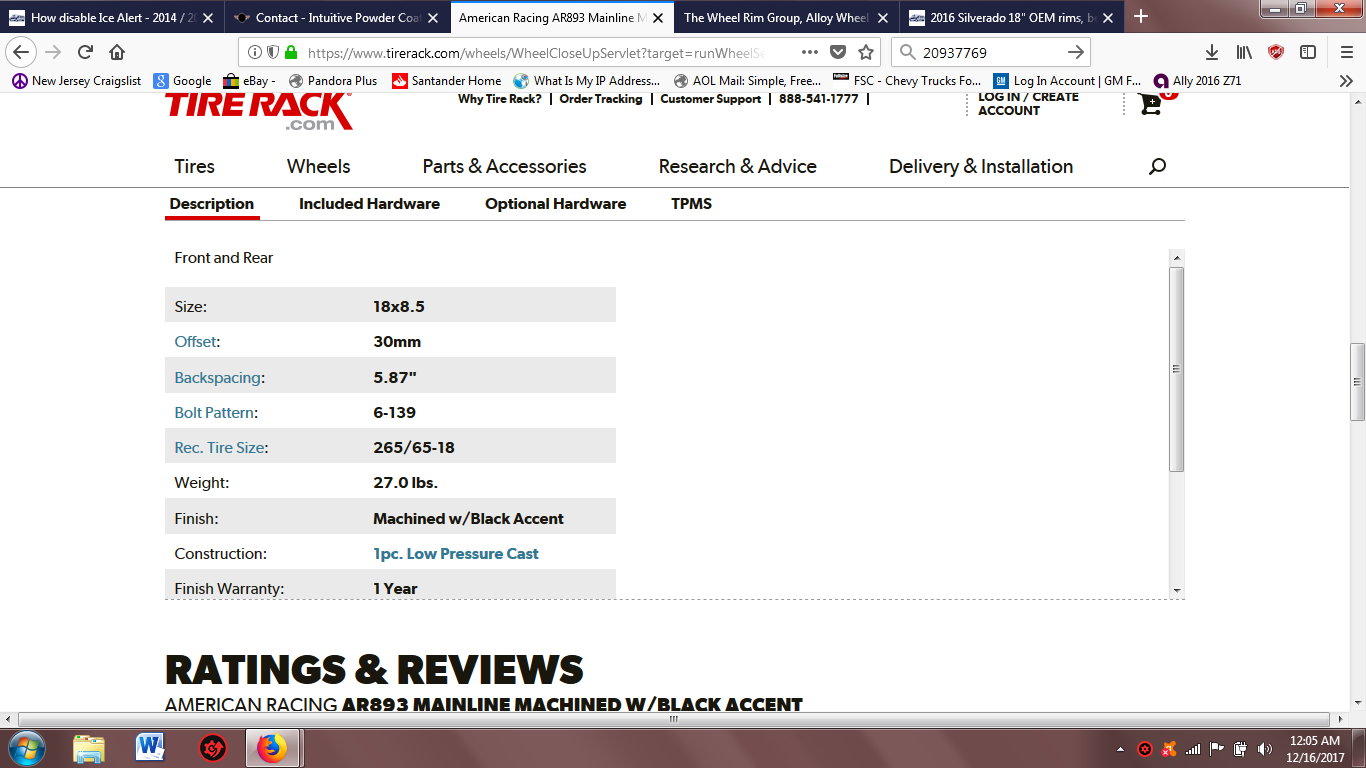Open the Bolt Pattern definition link
Screen dimensions: 1366x768
[214, 413]
